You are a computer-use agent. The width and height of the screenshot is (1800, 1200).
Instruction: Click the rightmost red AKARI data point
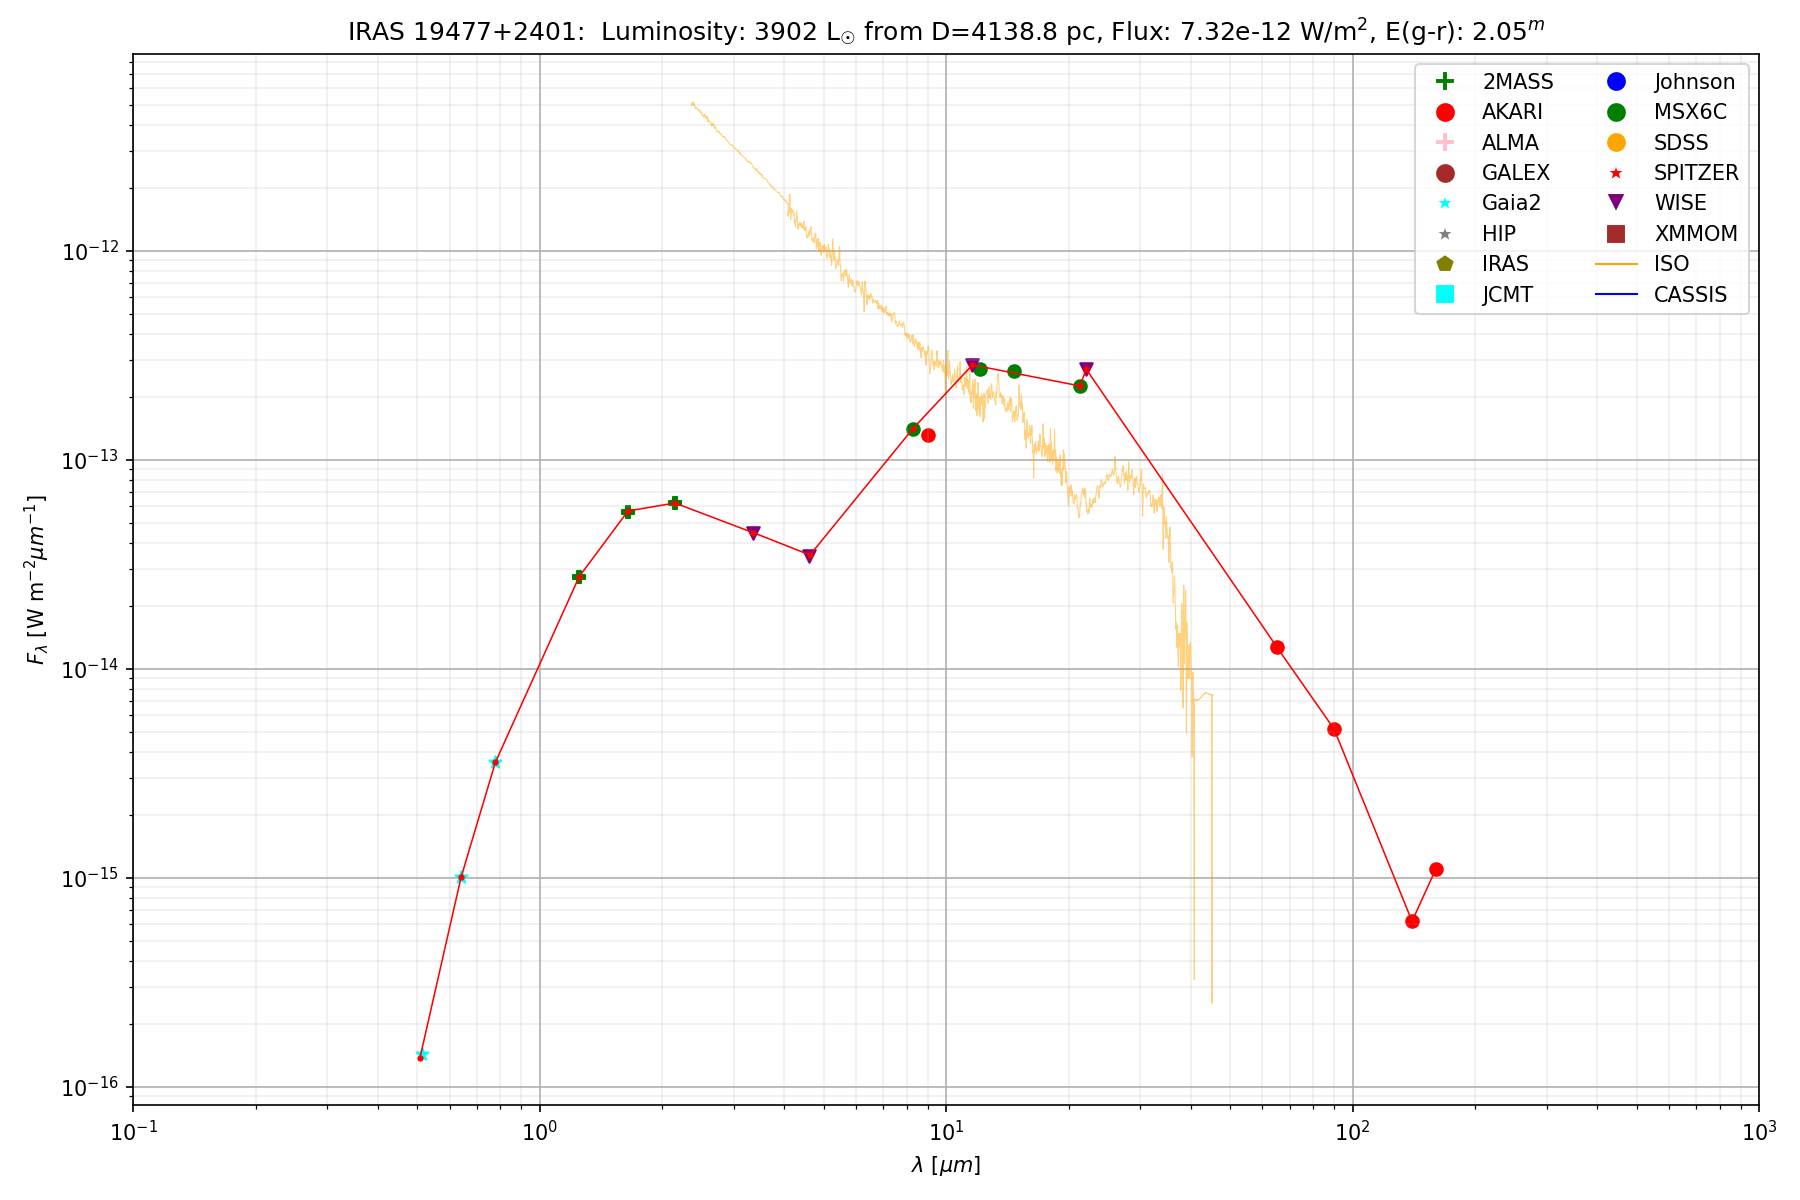[1436, 869]
